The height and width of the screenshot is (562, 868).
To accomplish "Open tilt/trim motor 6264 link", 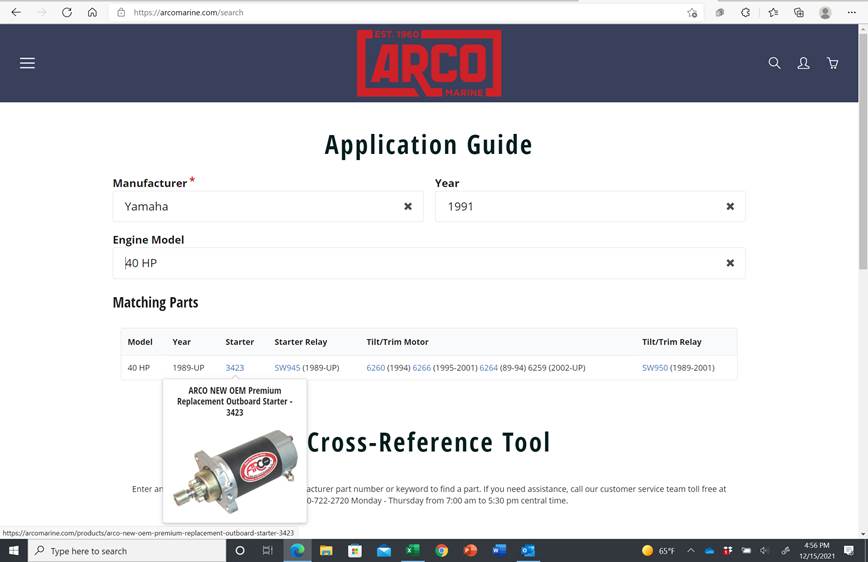I will point(489,368).
